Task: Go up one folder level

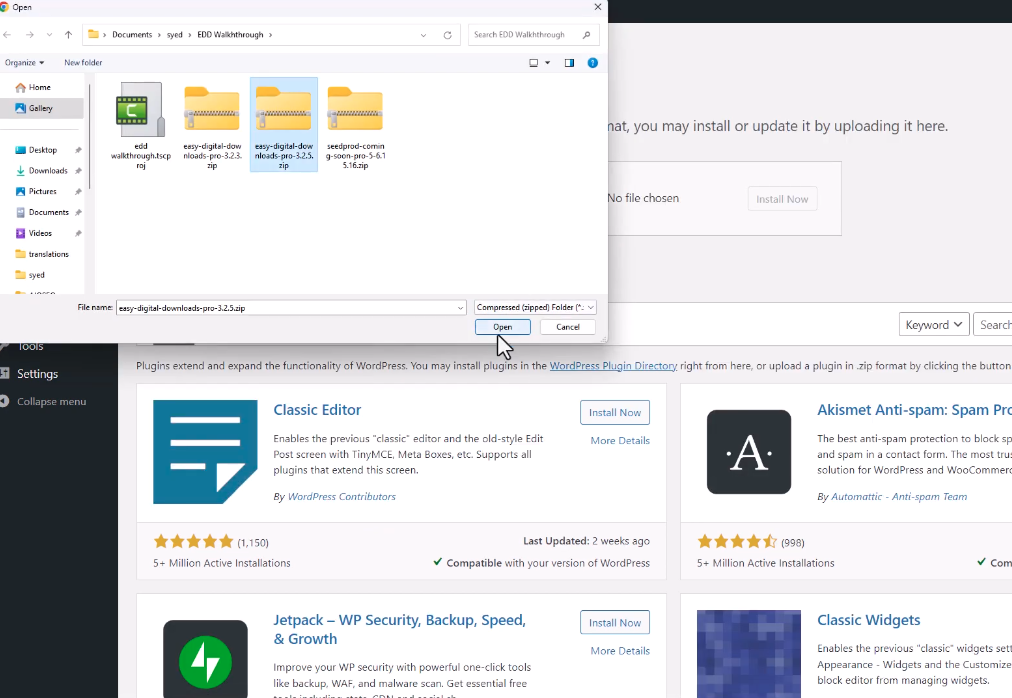Action: click(x=68, y=35)
